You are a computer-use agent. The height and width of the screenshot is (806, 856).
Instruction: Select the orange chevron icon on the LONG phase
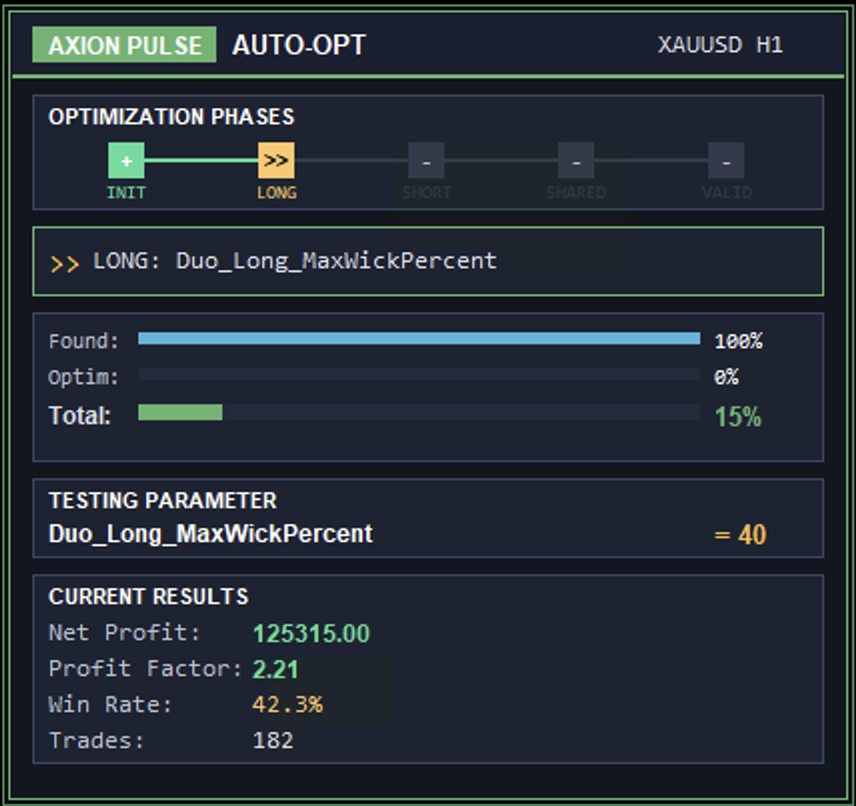pyautogui.click(x=277, y=160)
